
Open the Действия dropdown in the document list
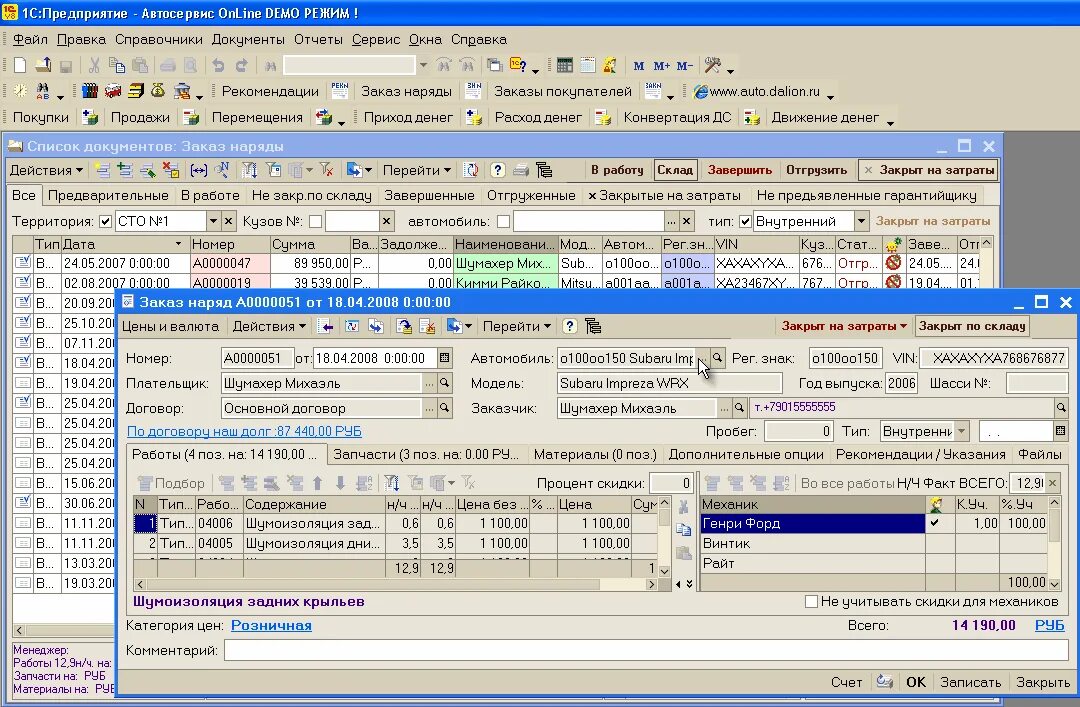[x=46, y=170]
